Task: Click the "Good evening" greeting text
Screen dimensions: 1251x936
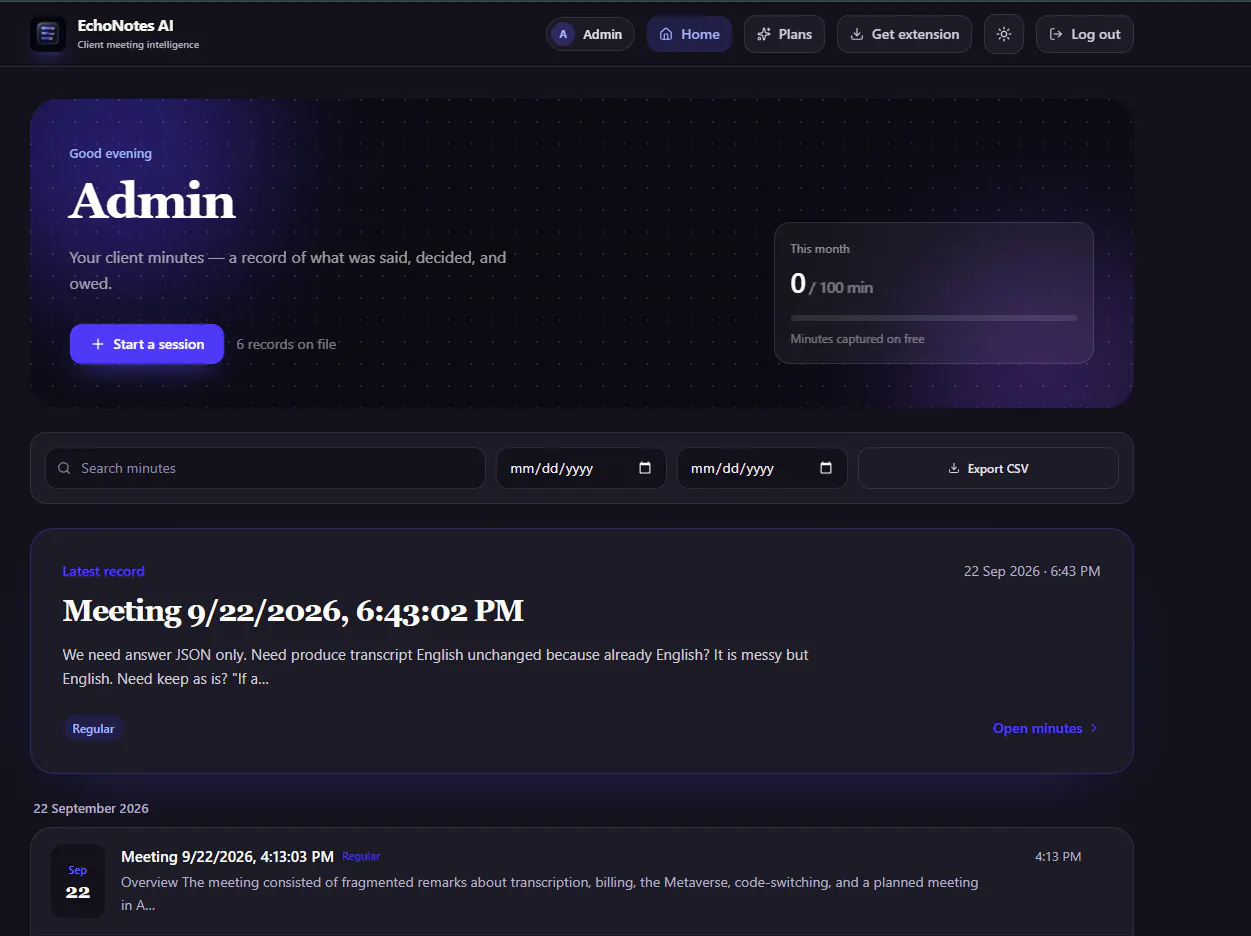Action: [x=111, y=153]
